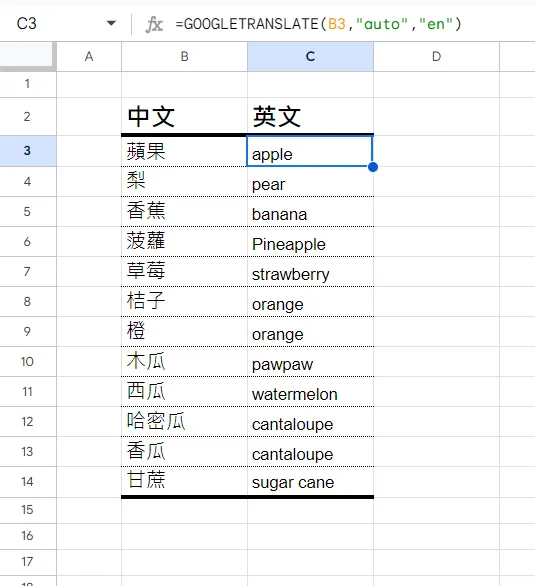
Task: Select row 6 header
Action: [x=28, y=241]
